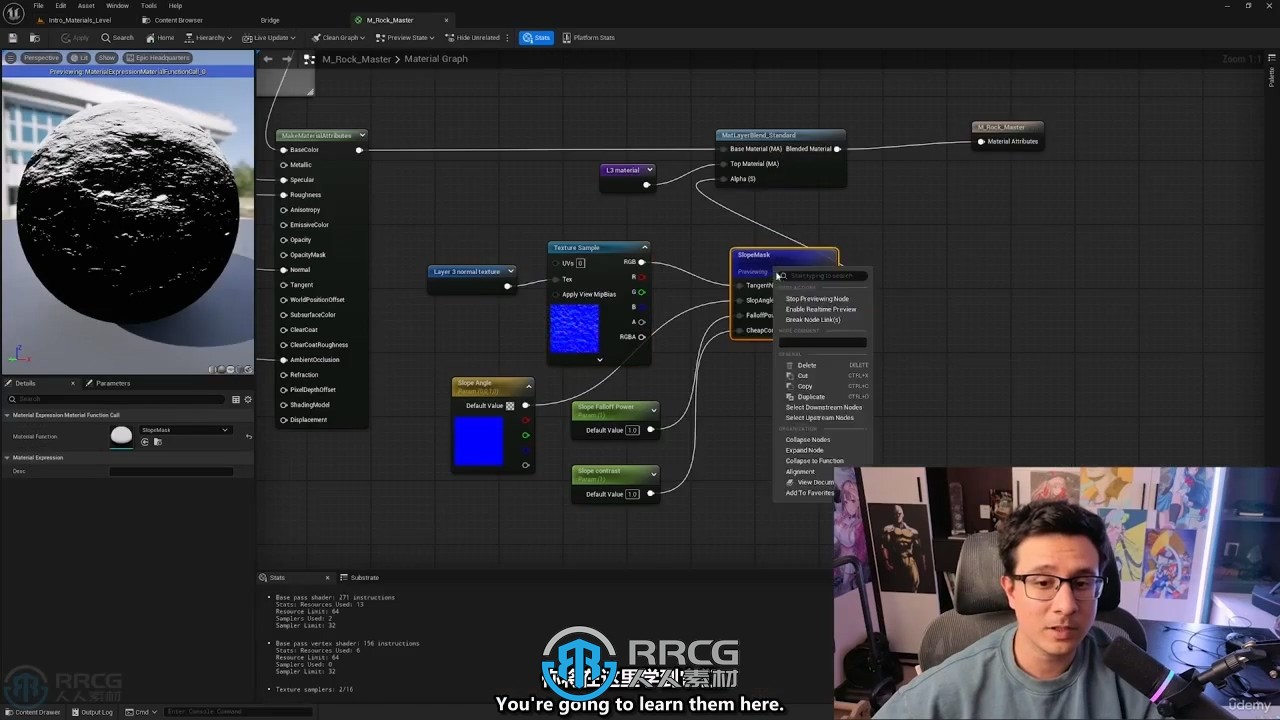Toggle the Lit view mode button
The height and width of the screenshot is (720, 1280).
pyautogui.click(x=79, y=58)
